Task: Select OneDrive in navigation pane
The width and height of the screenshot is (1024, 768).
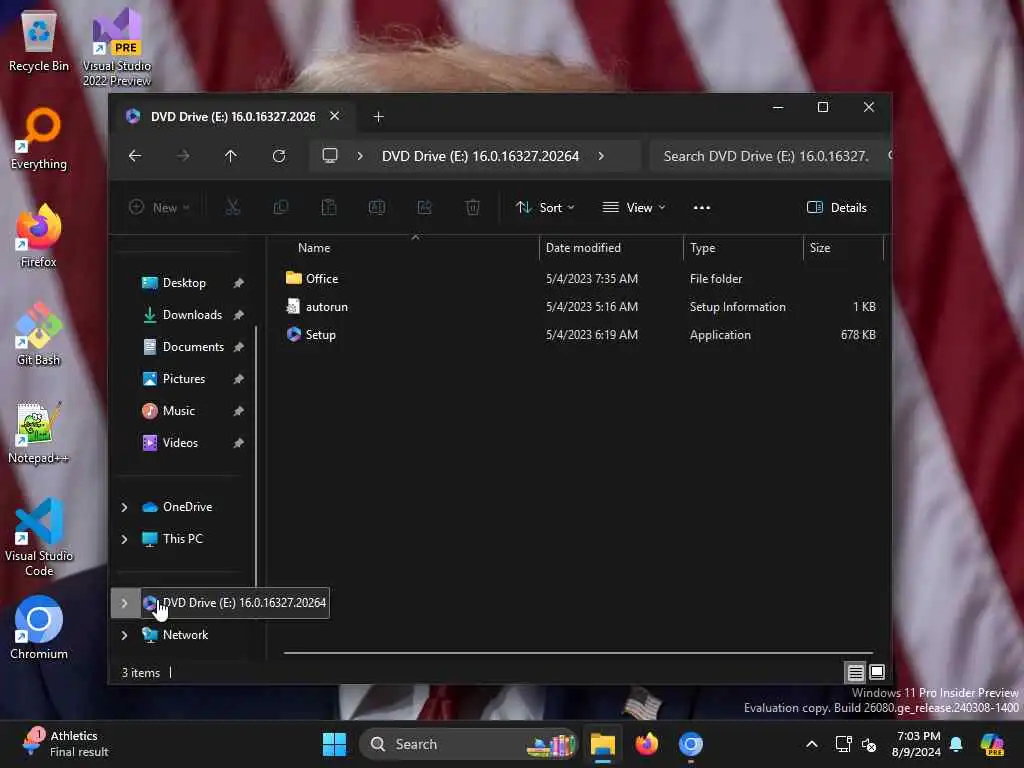Action: (187, 507)
